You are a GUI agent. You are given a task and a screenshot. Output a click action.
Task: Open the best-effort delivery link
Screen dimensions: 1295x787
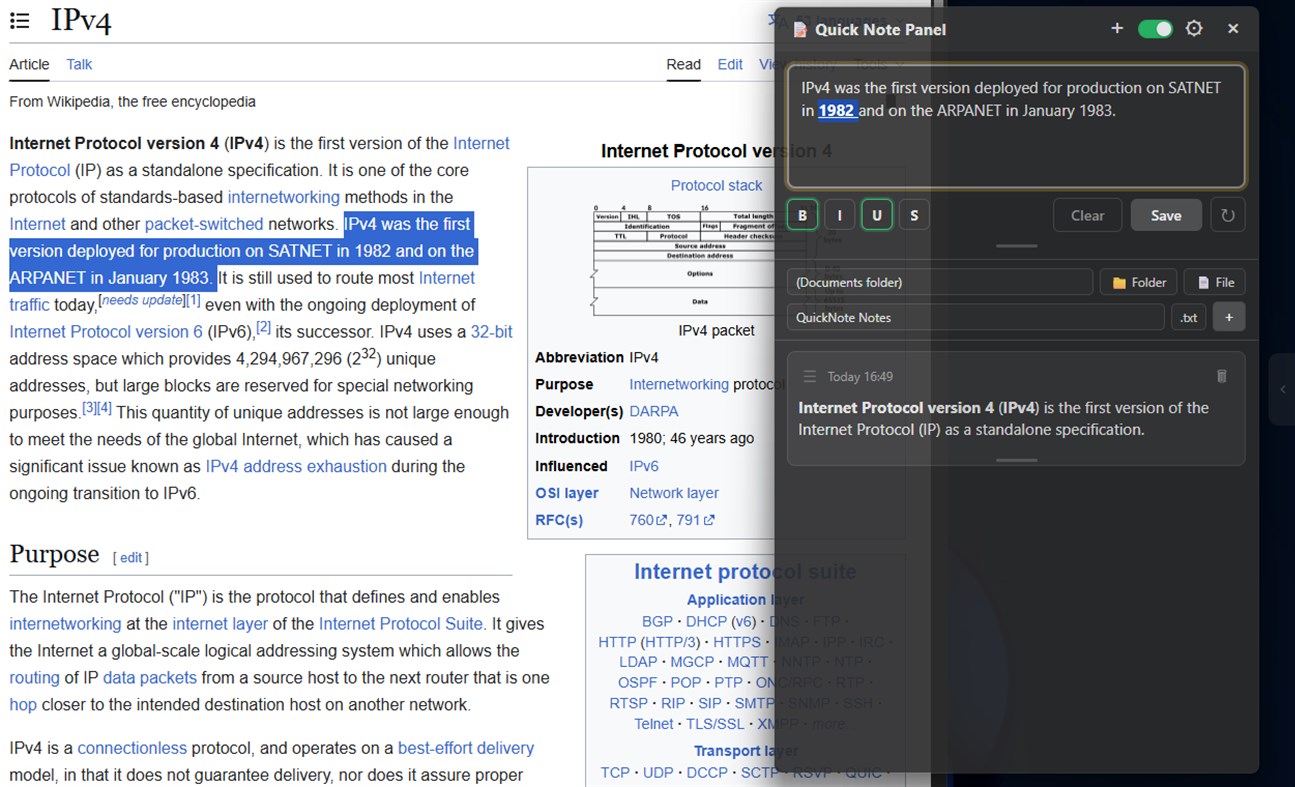[x=466, y=748]
